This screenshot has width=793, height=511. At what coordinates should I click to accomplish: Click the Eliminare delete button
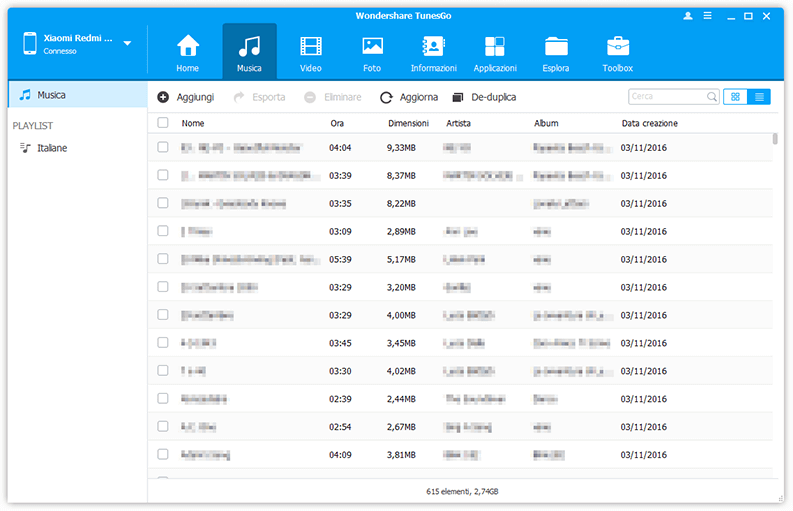pyautogui.click(x=333, y=97)
